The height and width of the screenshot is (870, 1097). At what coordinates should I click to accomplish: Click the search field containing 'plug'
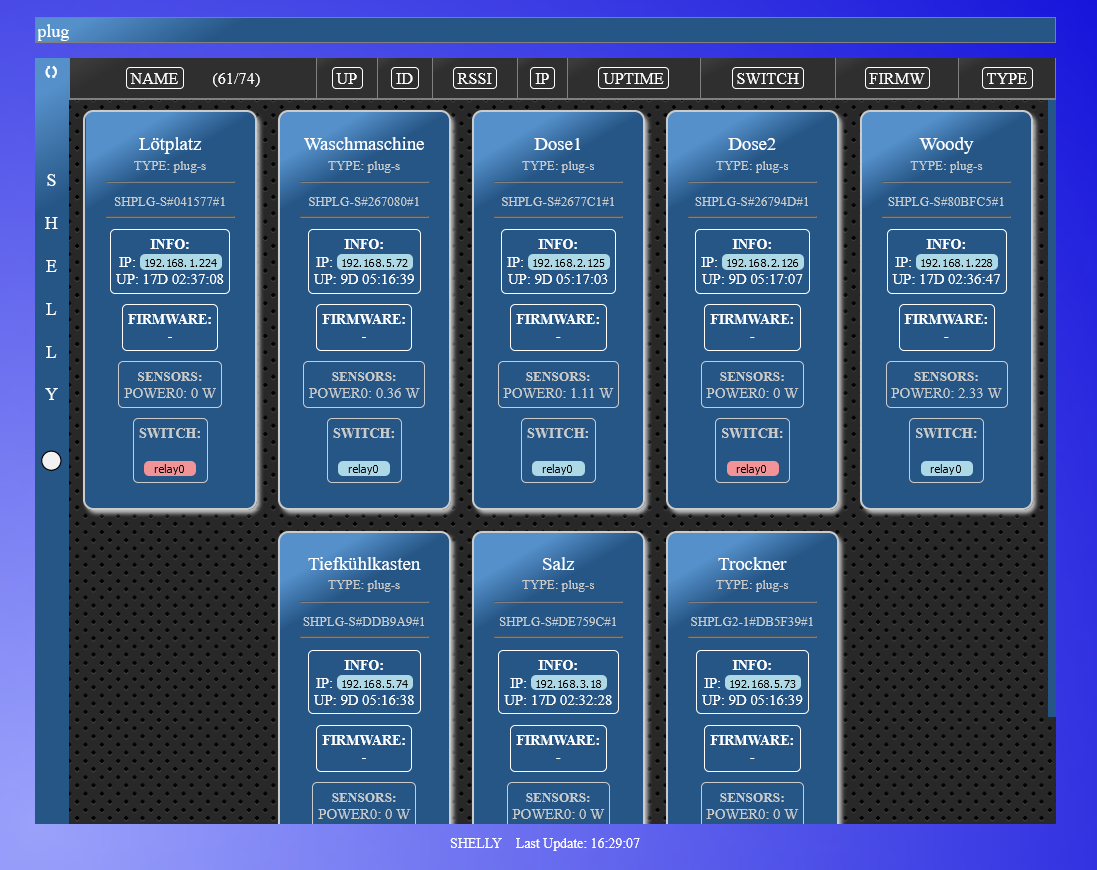pos(545,31)
